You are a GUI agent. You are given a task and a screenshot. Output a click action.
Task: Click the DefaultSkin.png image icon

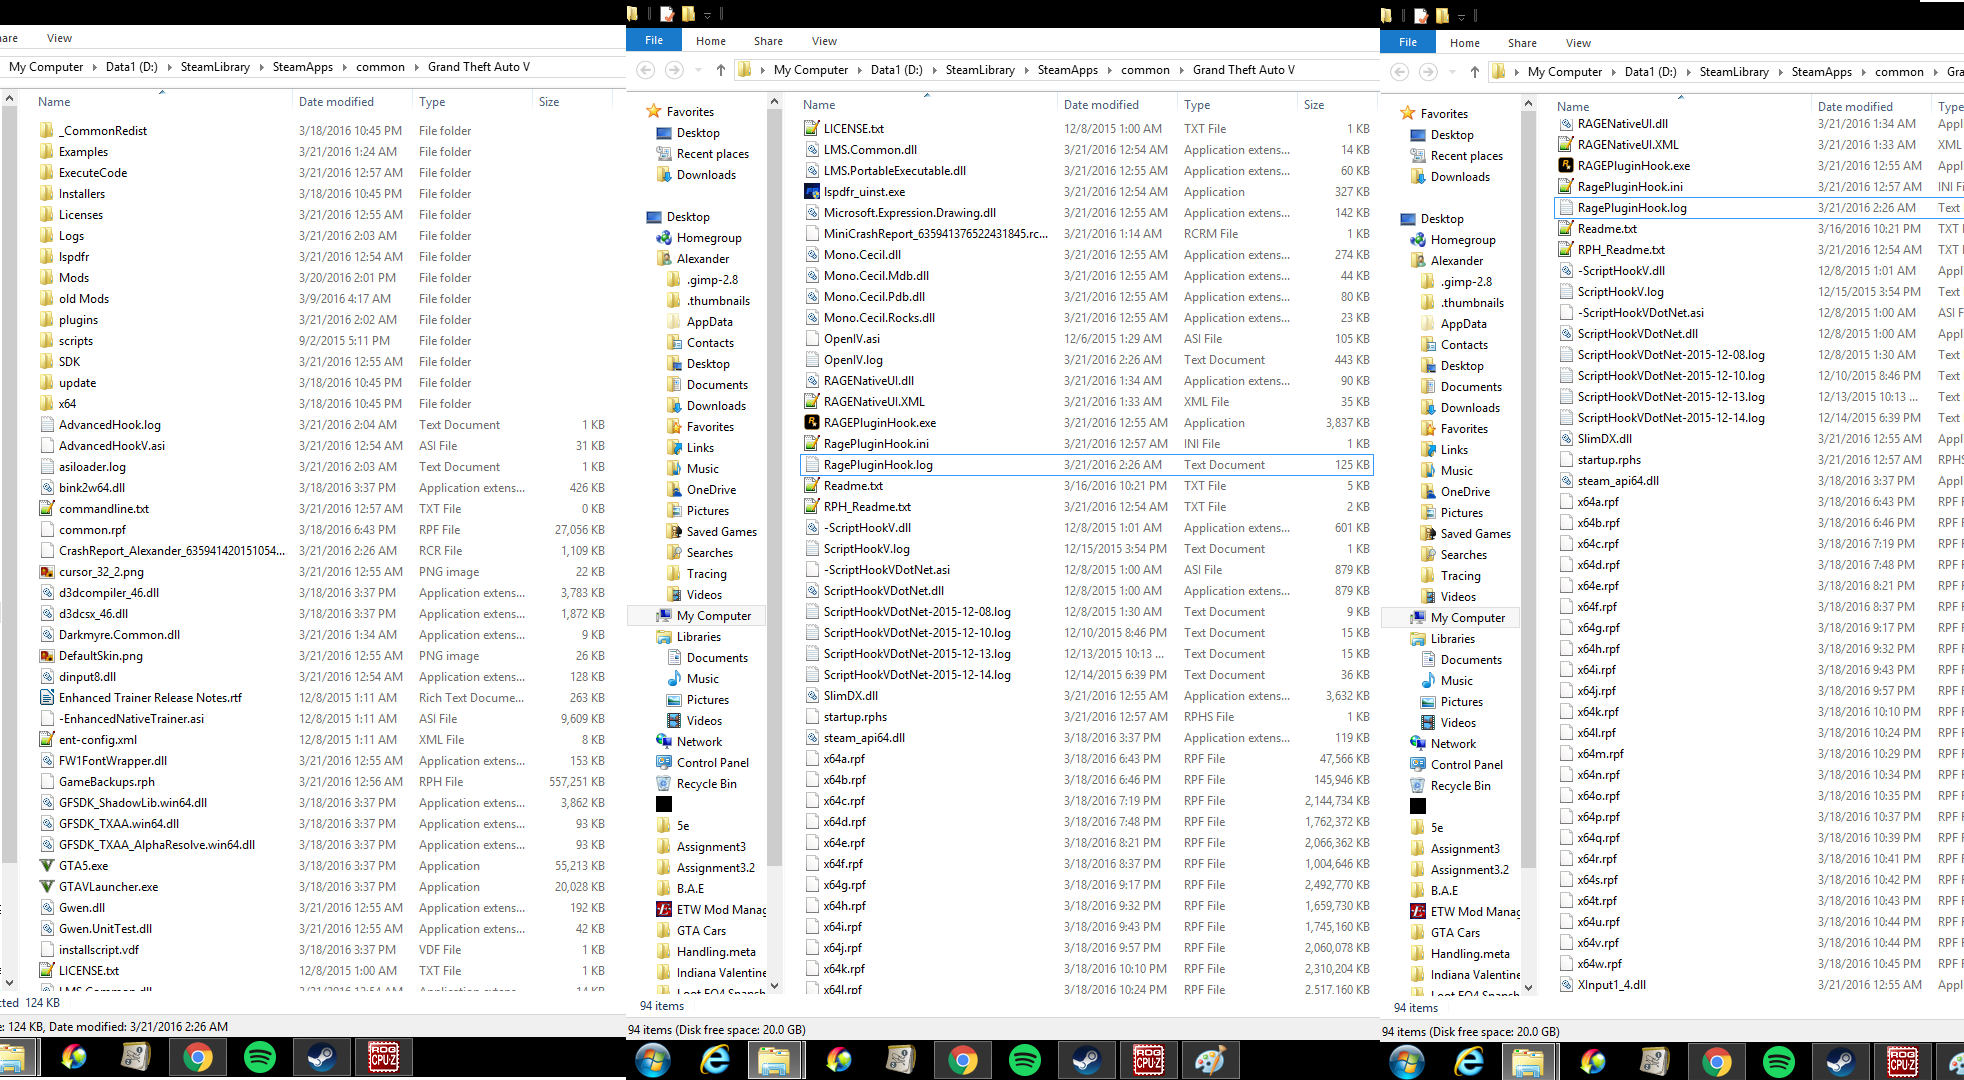(47, 656)
